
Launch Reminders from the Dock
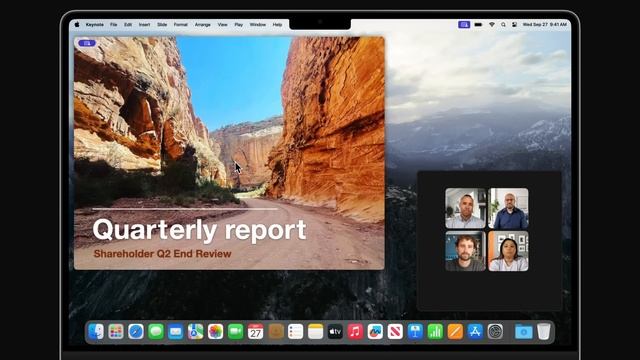tap(295, 332)
